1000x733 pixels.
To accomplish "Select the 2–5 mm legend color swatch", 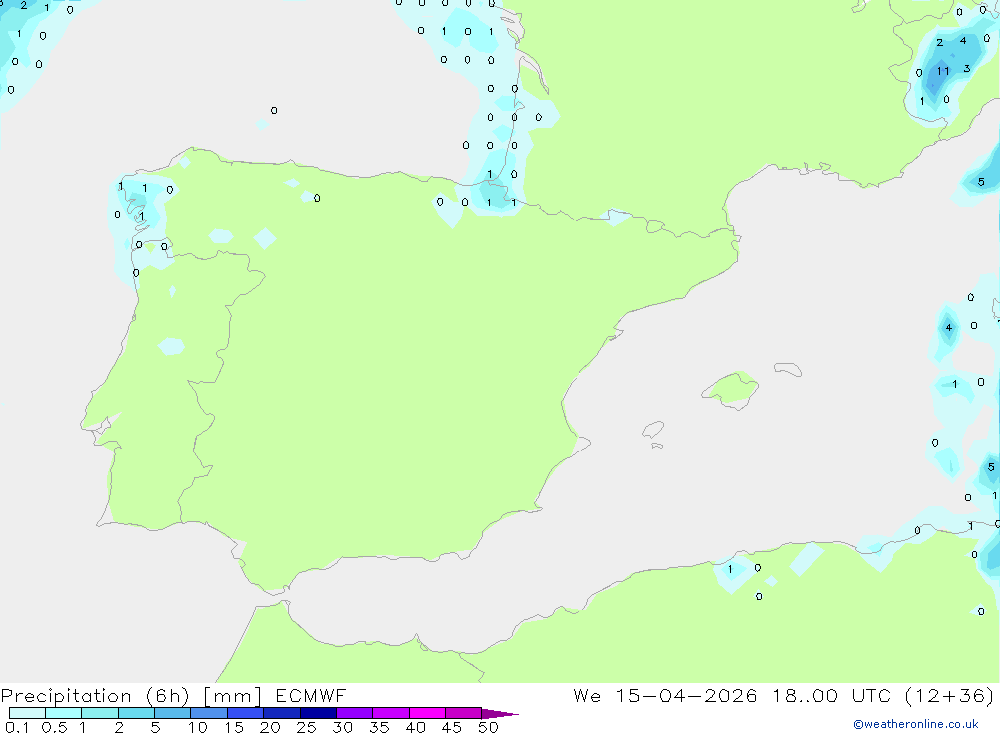I will 136,713.
